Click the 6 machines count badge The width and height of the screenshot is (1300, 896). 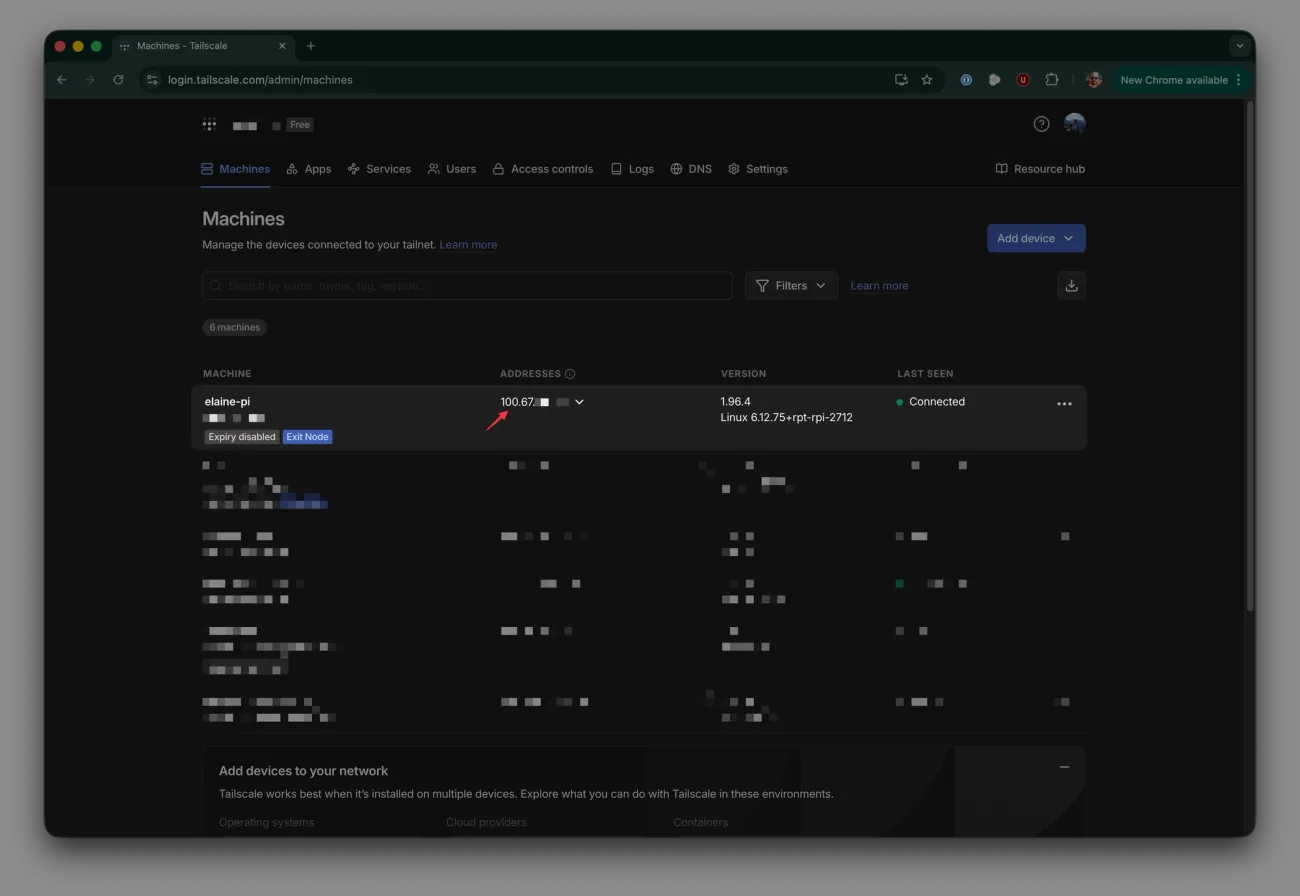[235, 327]
